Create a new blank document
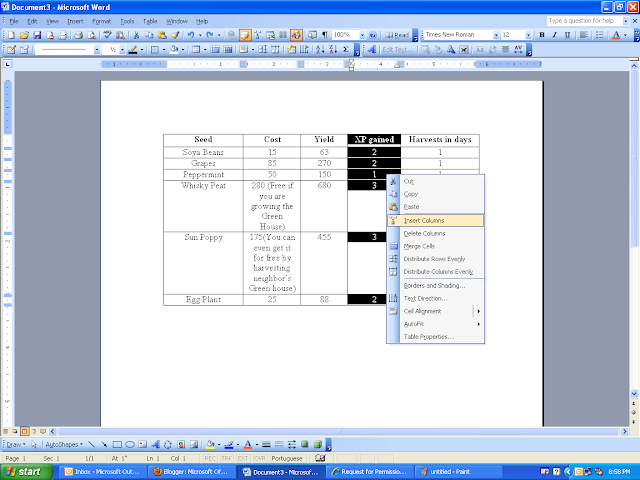 click(x=11, y=36)
